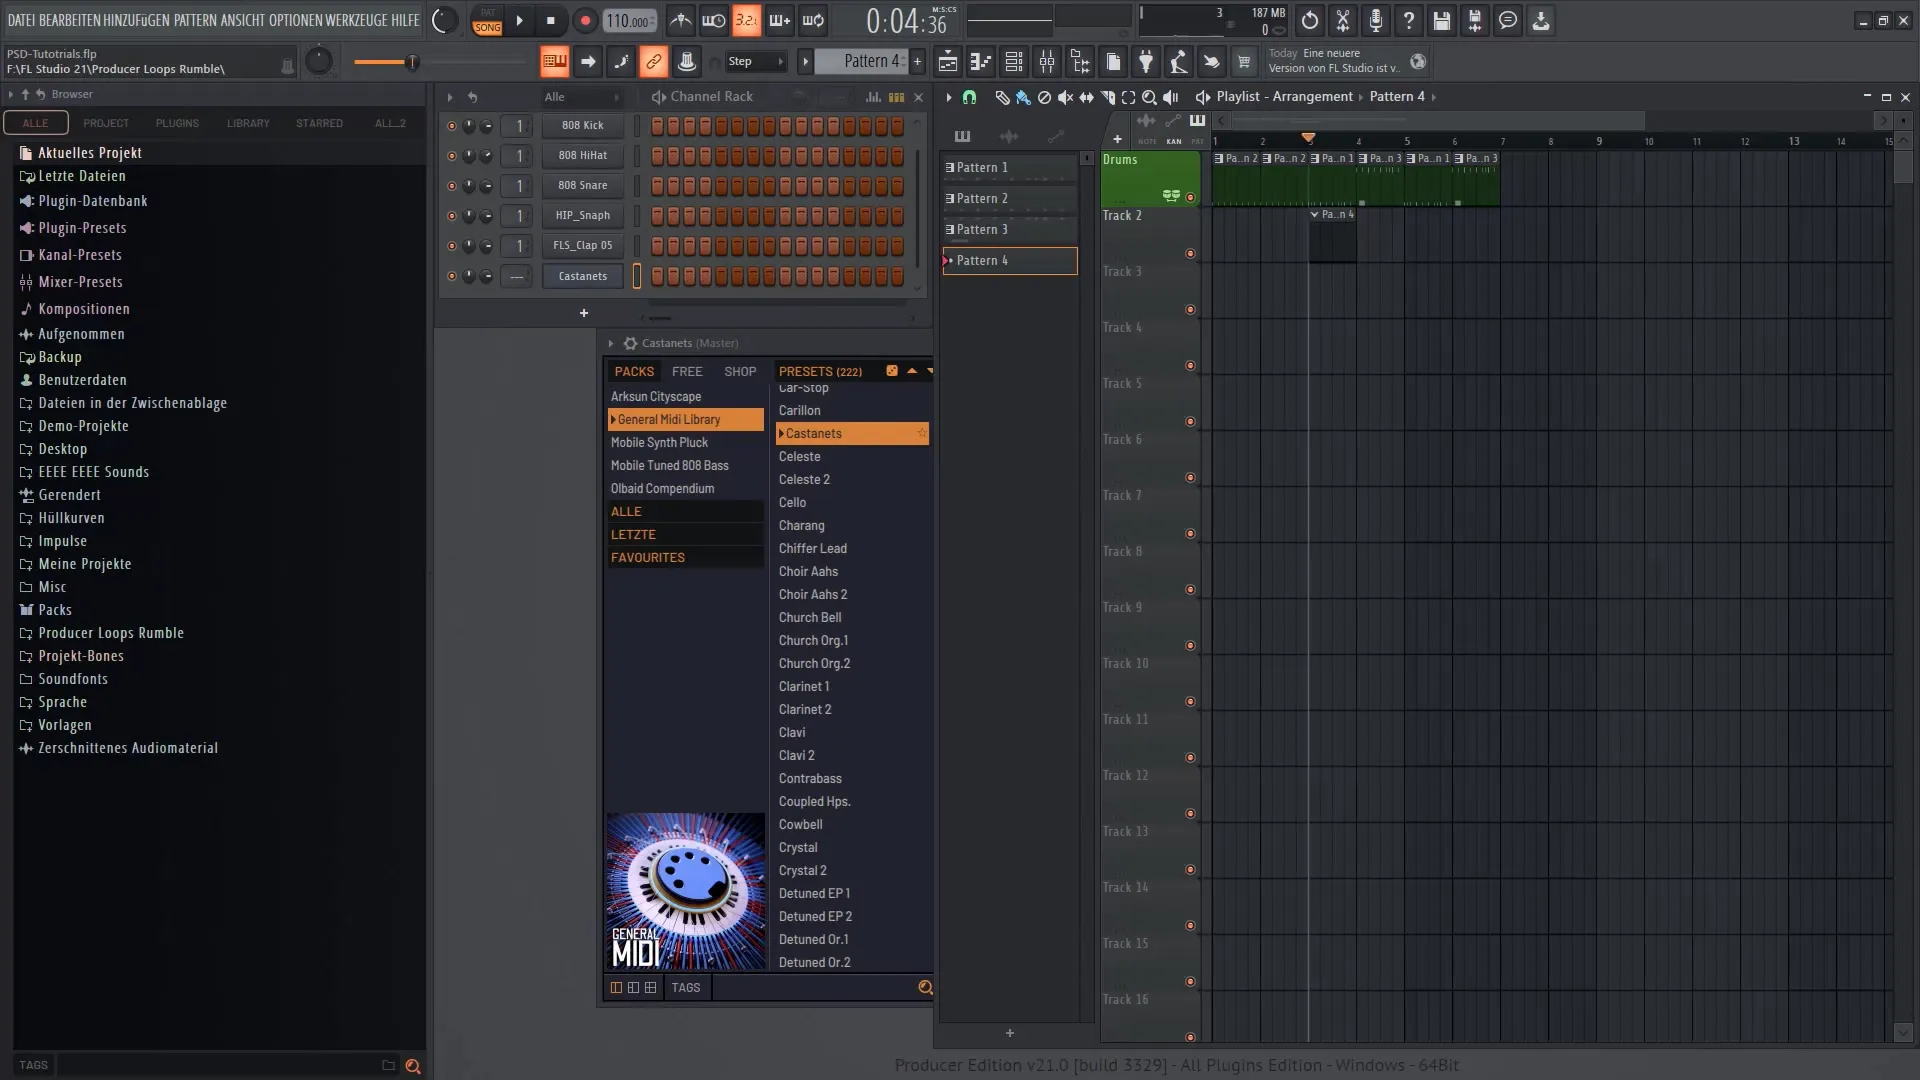Expand the Castanets preset submenu arrow
This screenshot has width=1920, height=1080.
coord(779,433)
